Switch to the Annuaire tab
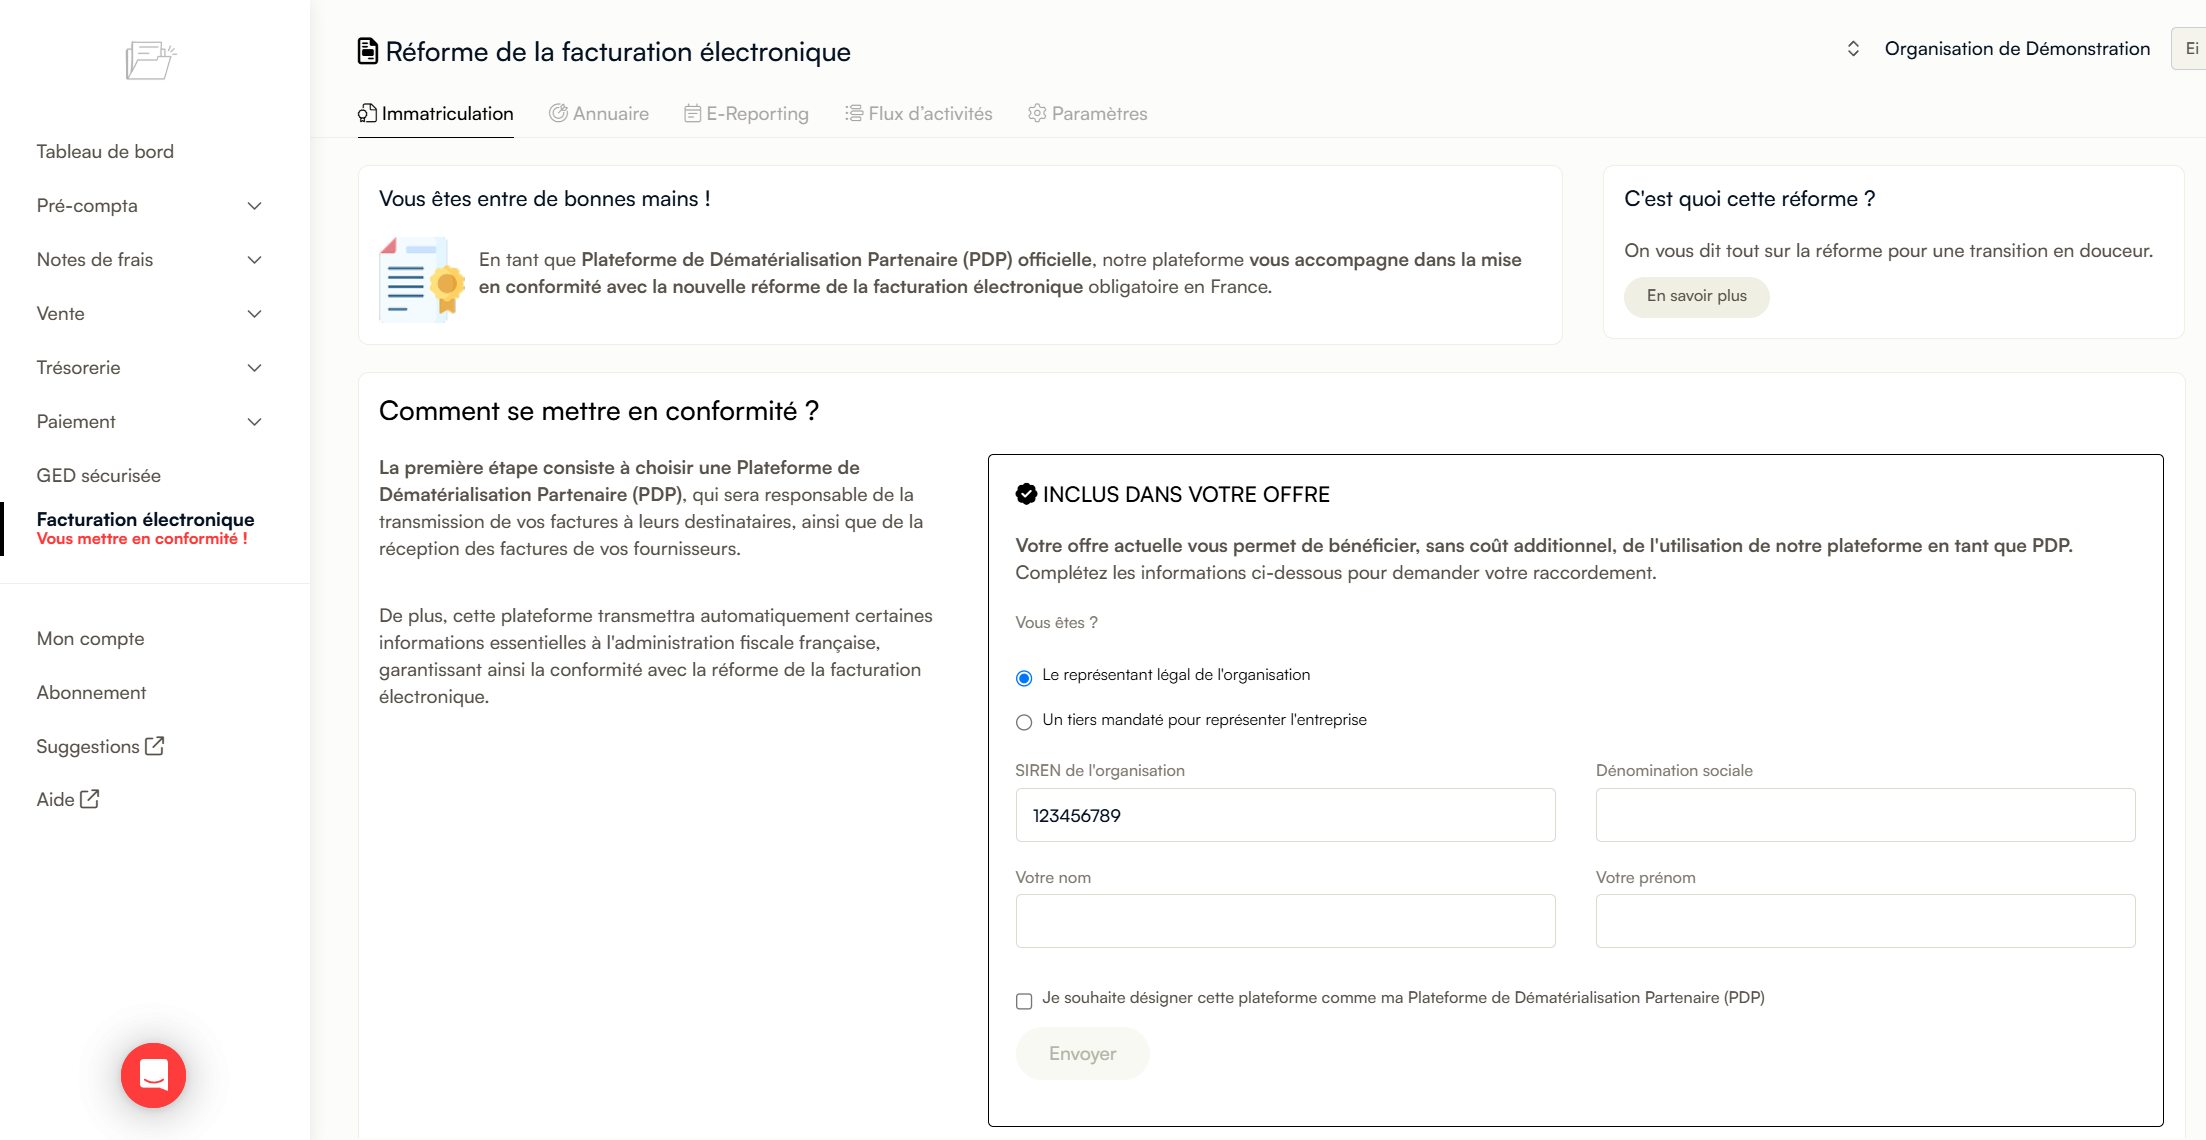This screenshot has width=2206, height=1140. pos(599,114)
